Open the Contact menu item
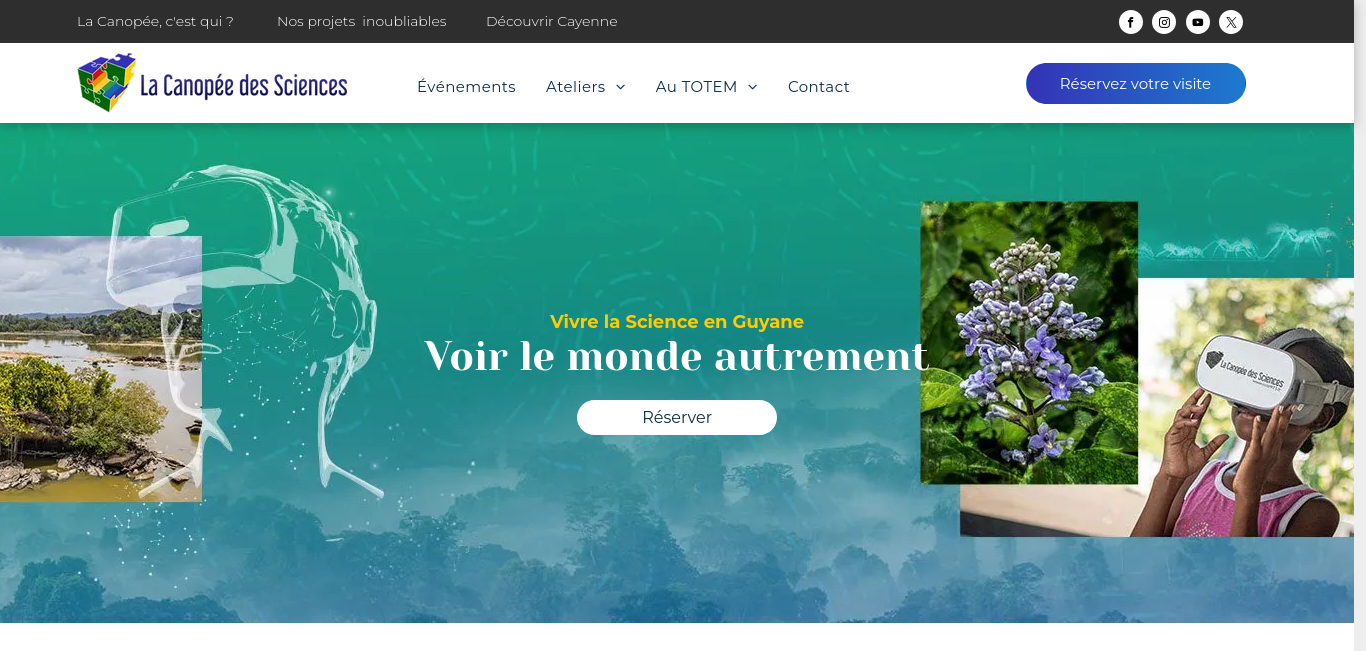 (819, 87)
